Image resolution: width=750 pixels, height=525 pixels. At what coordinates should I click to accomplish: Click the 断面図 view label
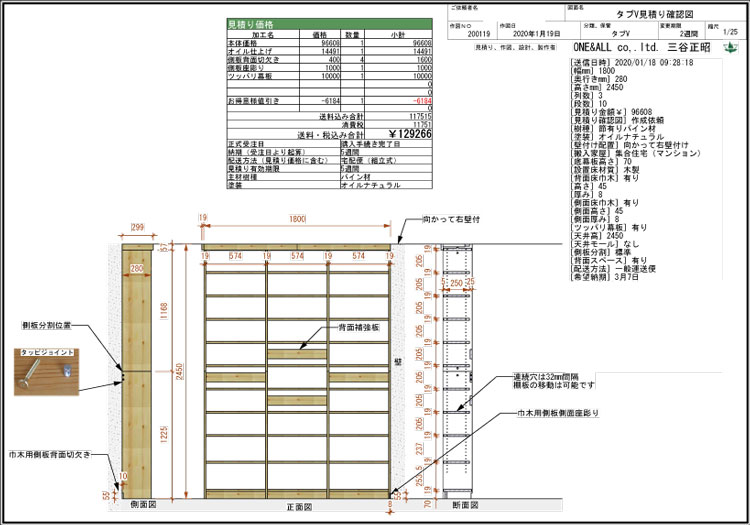coord(465,505)
